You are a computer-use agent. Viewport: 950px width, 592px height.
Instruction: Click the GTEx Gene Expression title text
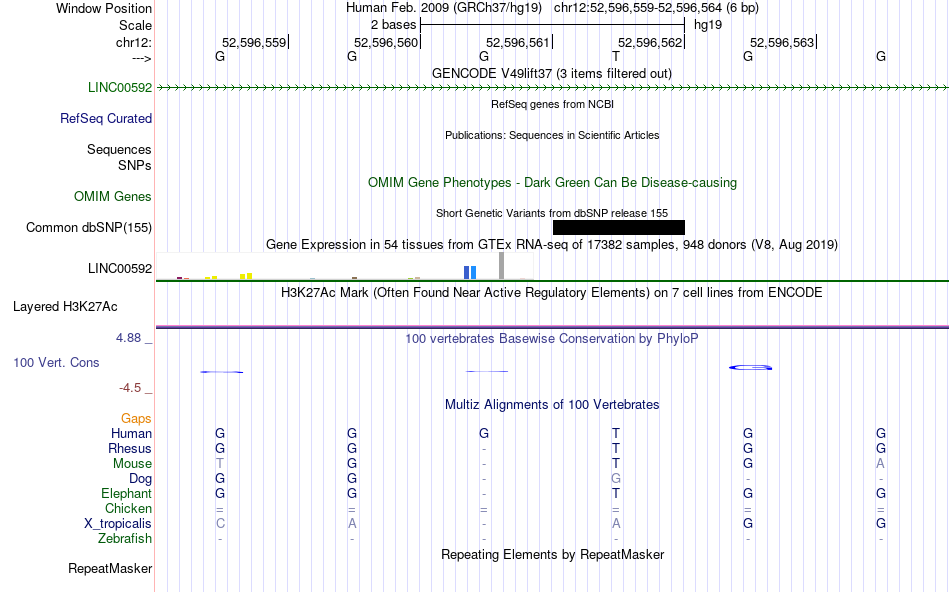552,244
